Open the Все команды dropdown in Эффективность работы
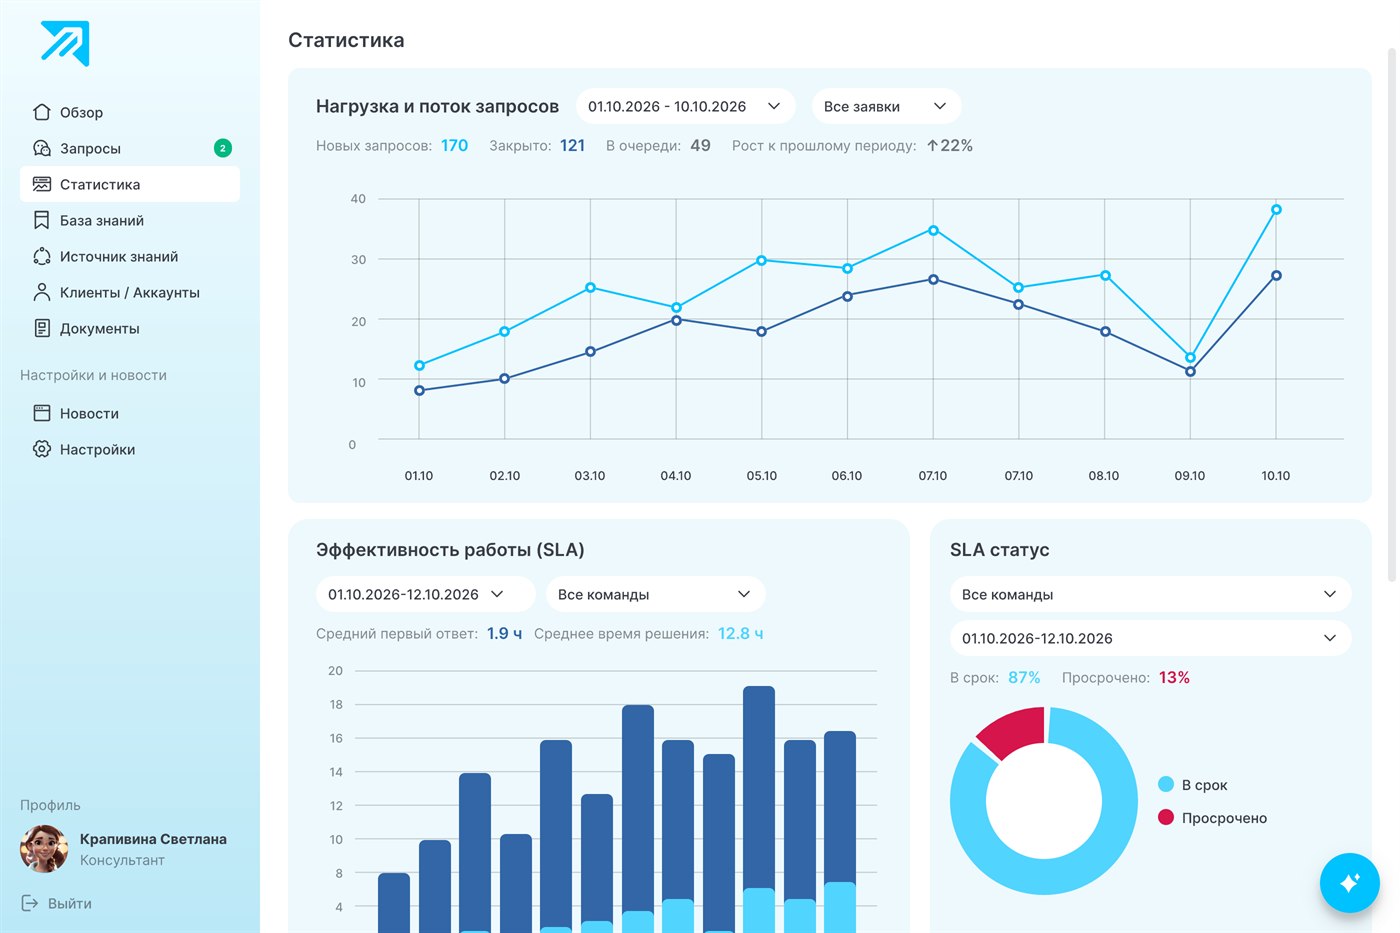 coord(655,594)
